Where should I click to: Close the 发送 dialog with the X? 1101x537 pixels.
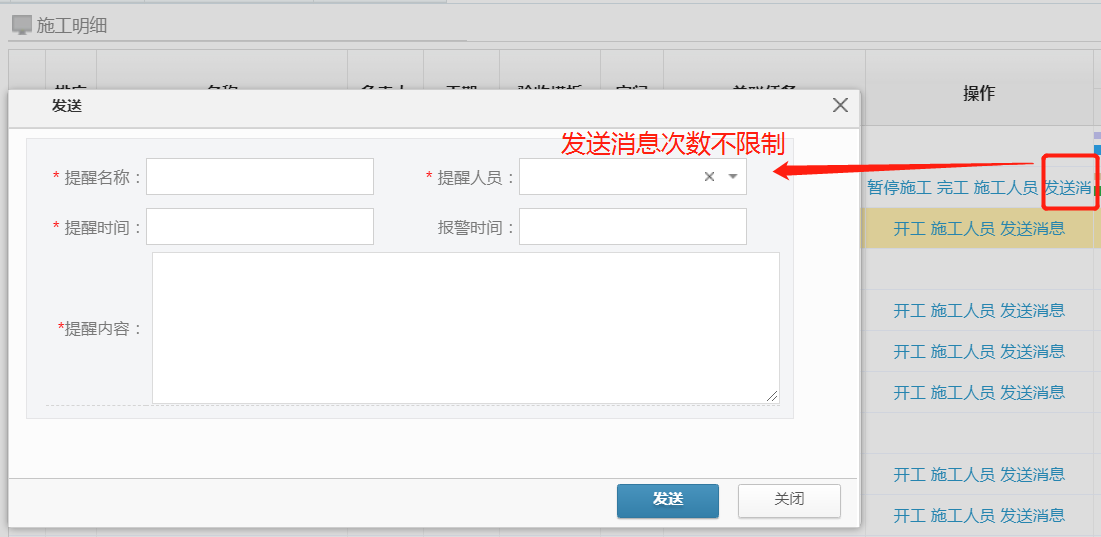point(840,105)
